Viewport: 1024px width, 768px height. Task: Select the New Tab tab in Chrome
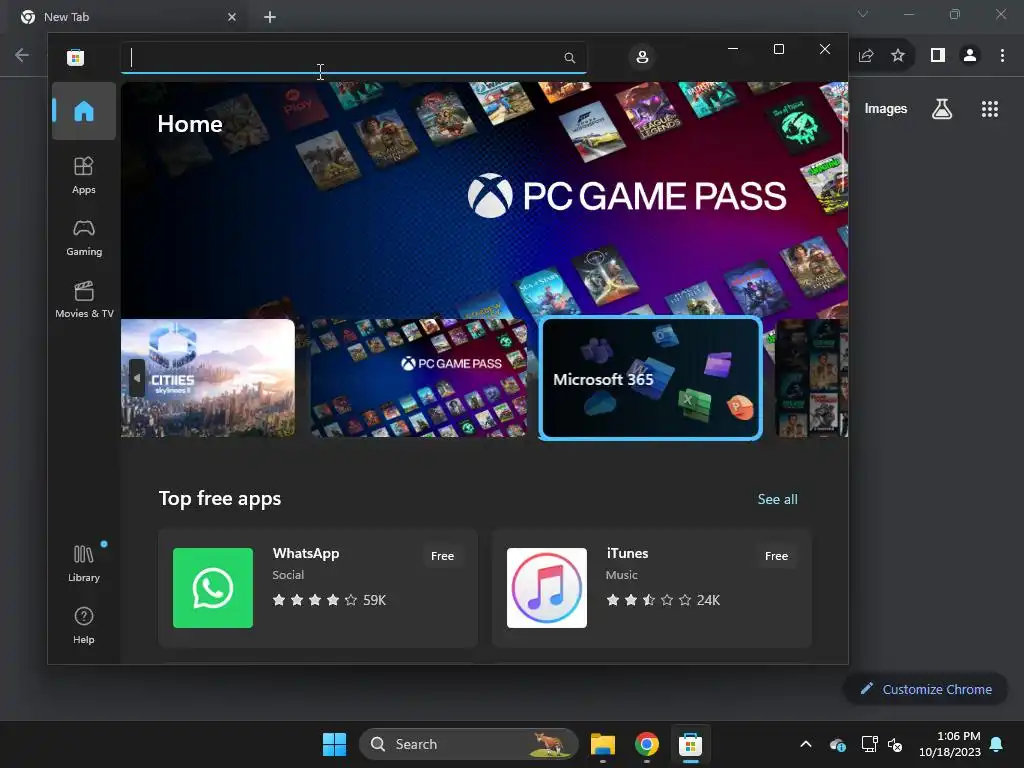click(127, 17)
